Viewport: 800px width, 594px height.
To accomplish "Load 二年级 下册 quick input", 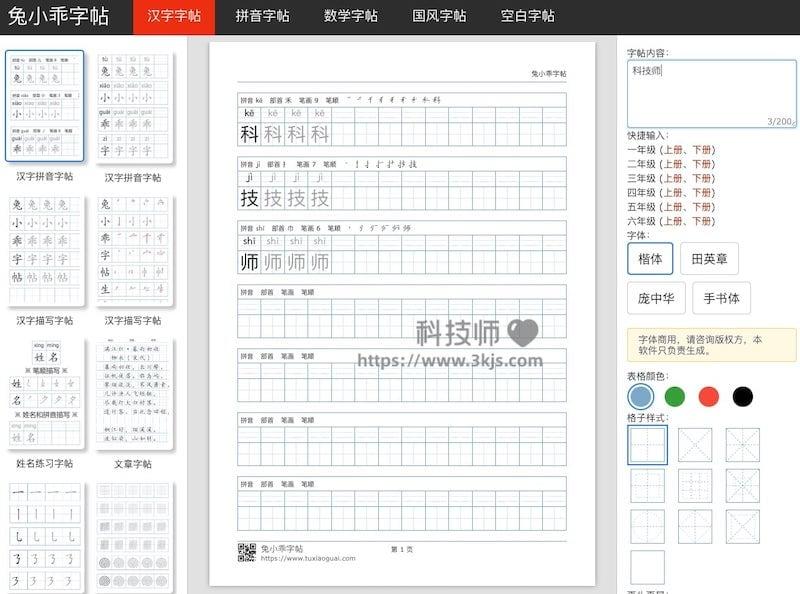I will pos(702,164).
